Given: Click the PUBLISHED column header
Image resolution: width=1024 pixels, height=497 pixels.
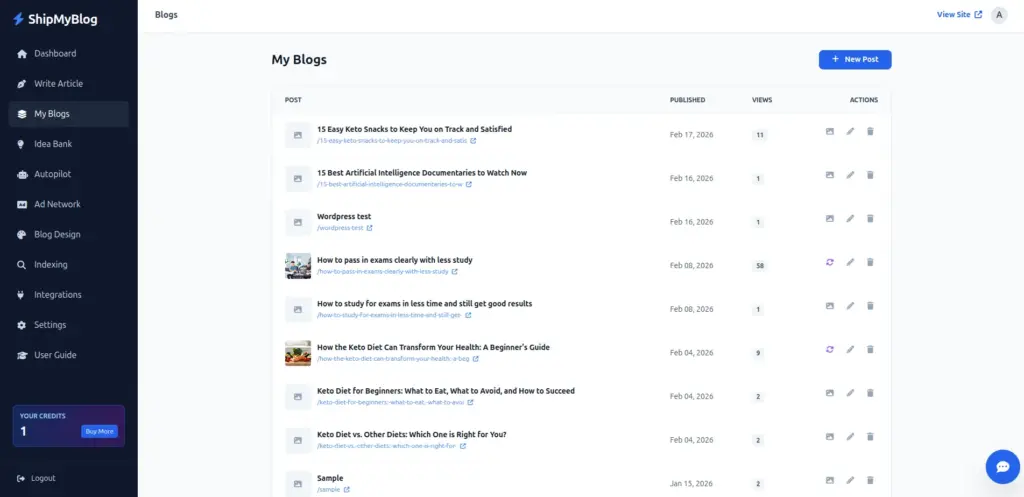Looking at the screenshot, I should point(688,100).
